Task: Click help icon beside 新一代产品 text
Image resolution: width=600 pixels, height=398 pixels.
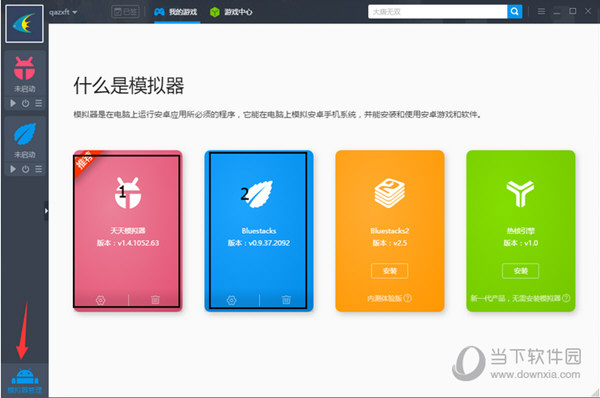Action: click(566, 298)
